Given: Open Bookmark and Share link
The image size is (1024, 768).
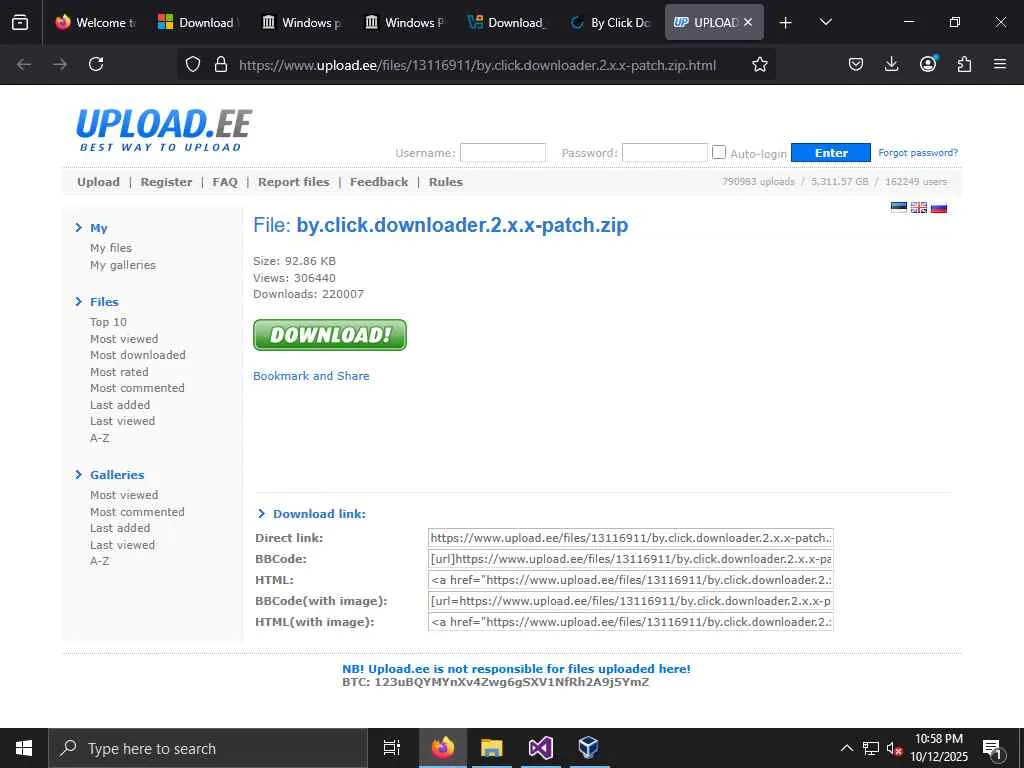Looking at the screenshot, I should [311, 376].
